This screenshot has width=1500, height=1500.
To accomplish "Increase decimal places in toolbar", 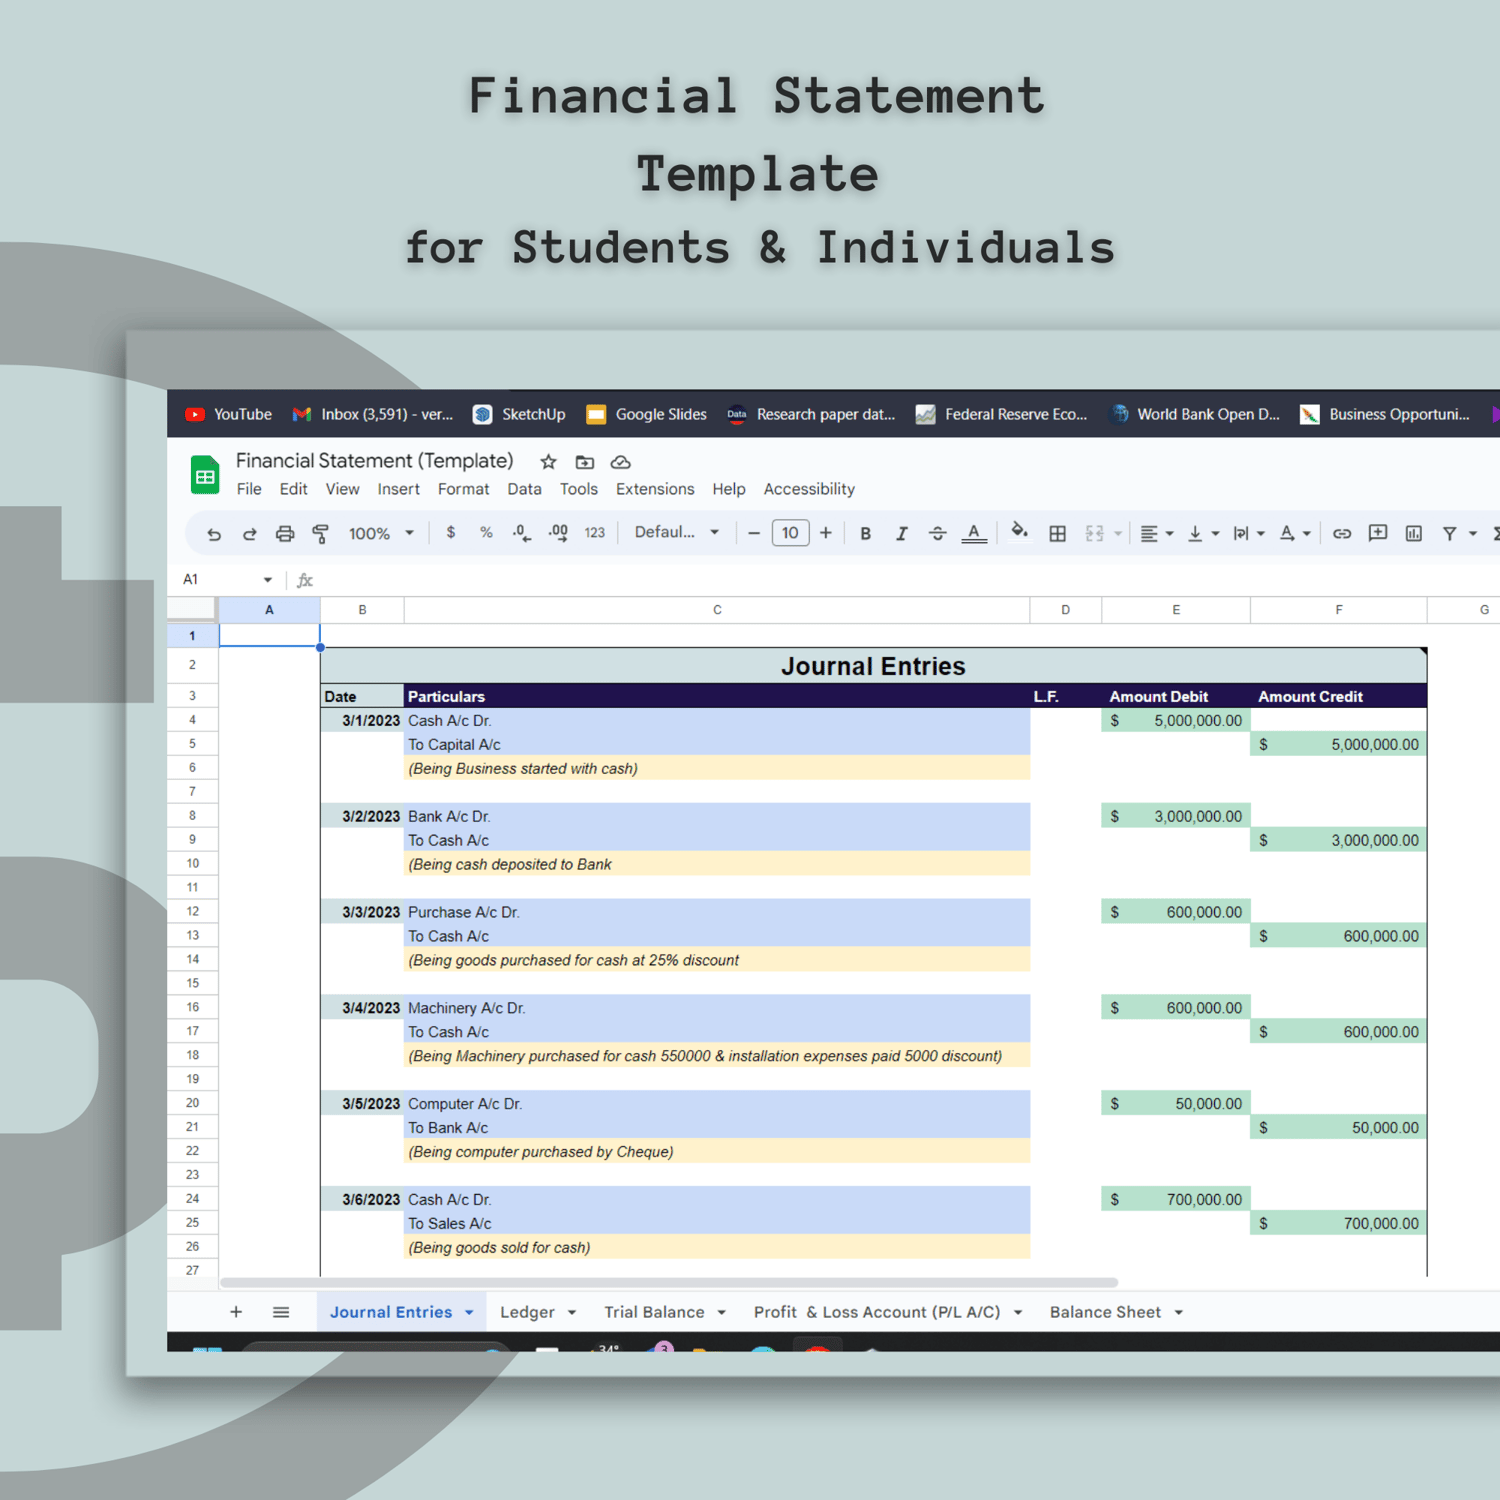I will click(558, 533).
